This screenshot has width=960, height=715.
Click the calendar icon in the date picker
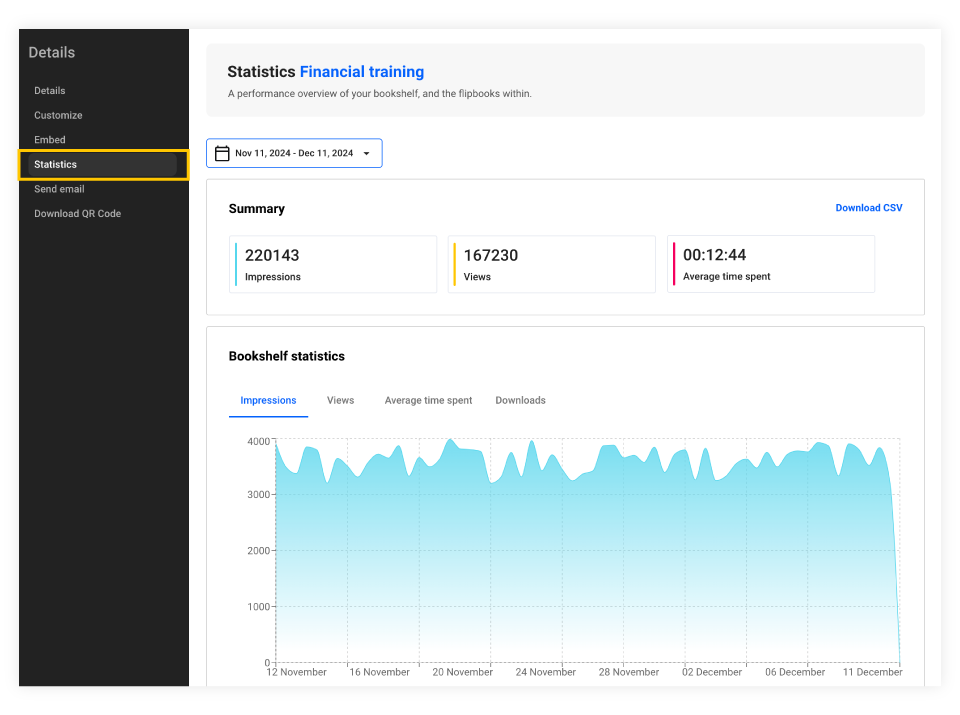point(222,152)
